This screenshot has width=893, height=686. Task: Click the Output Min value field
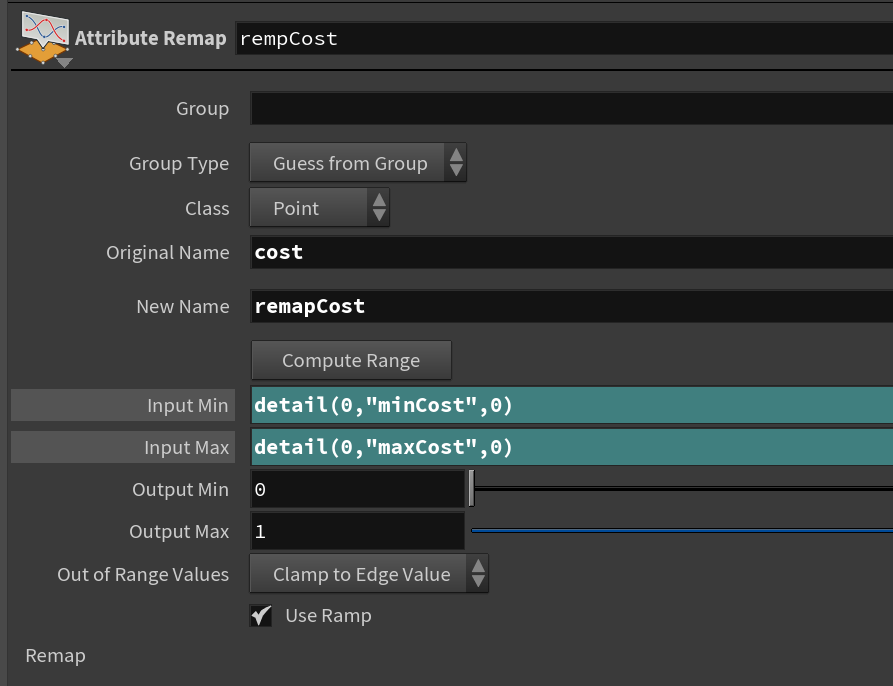(x=358, y=490)
